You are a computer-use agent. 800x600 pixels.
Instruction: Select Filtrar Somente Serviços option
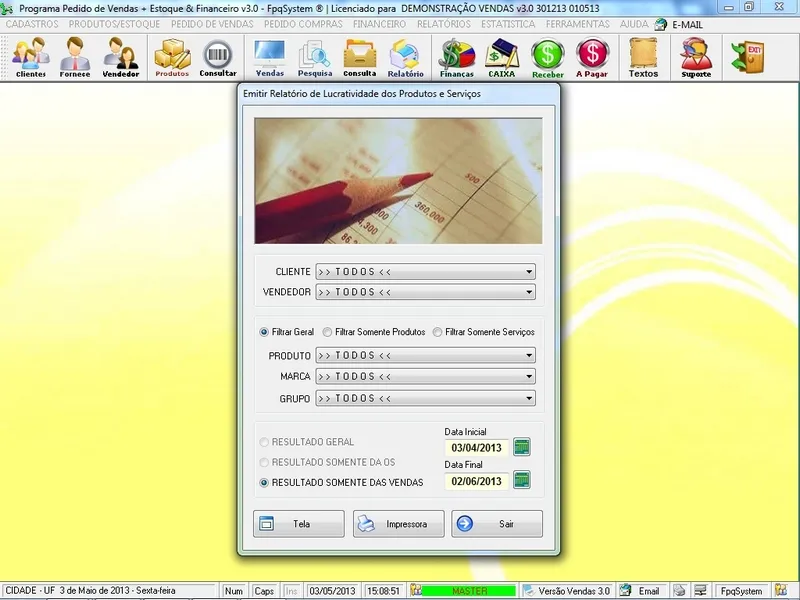click(x=438, y=332)
